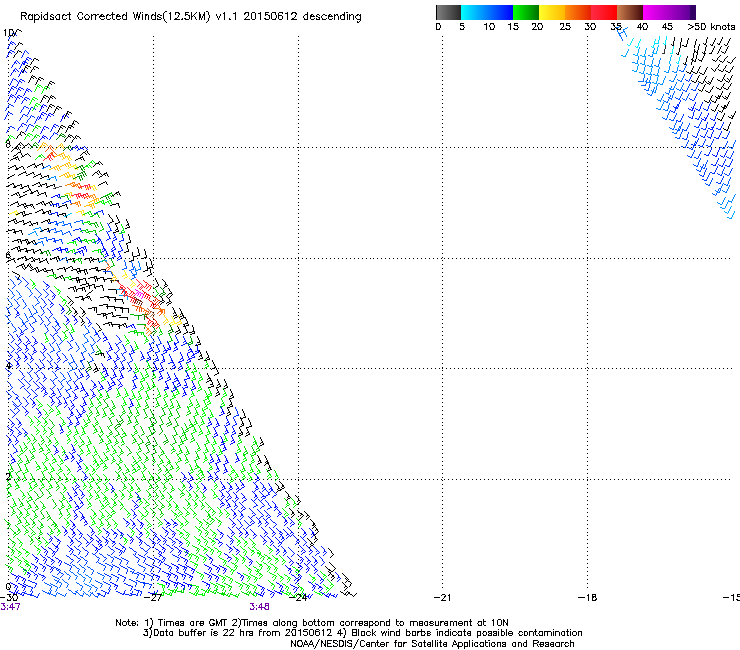Click the red 30-35 knots legend swatch

(604, 12)
